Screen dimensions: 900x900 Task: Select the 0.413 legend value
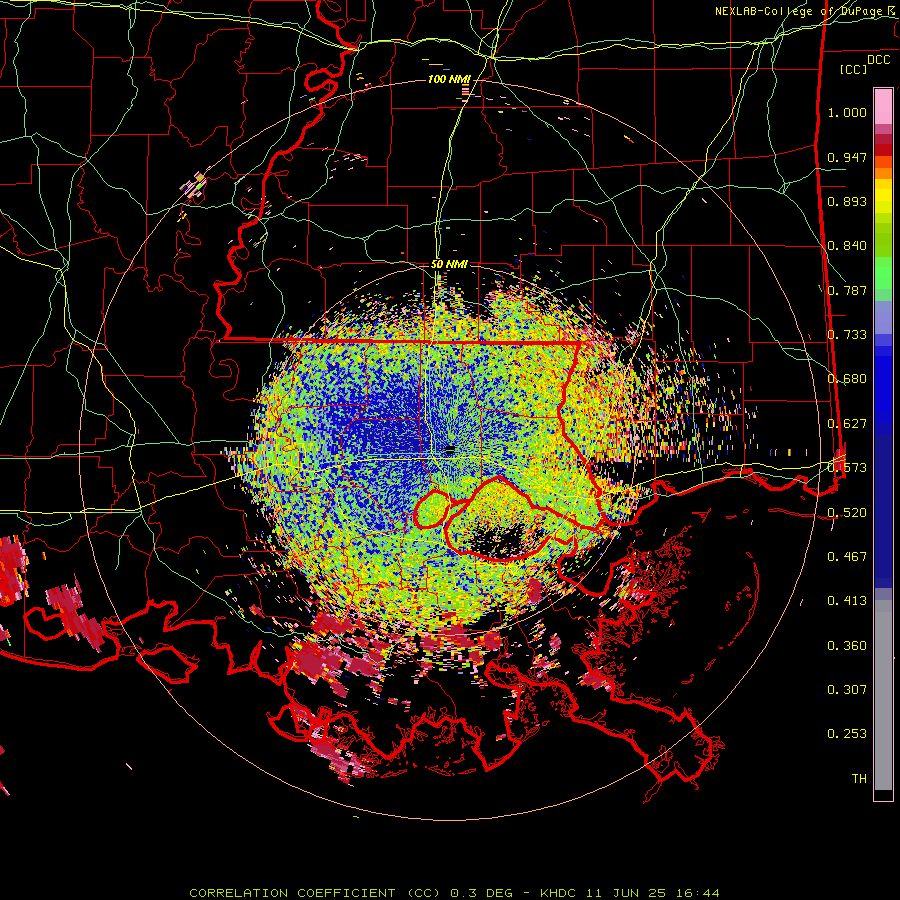[847, 601]
